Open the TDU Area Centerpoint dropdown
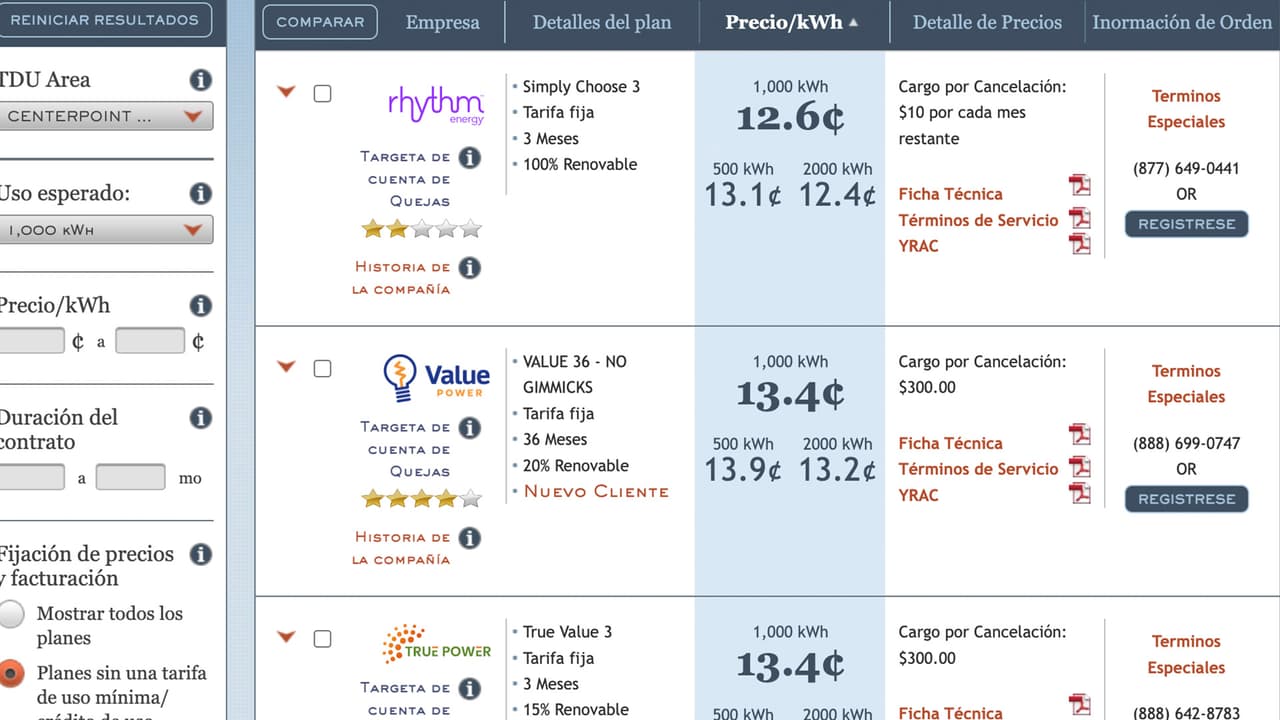Viewport: 1280px width, 720px height. click(x=105, y=117)
